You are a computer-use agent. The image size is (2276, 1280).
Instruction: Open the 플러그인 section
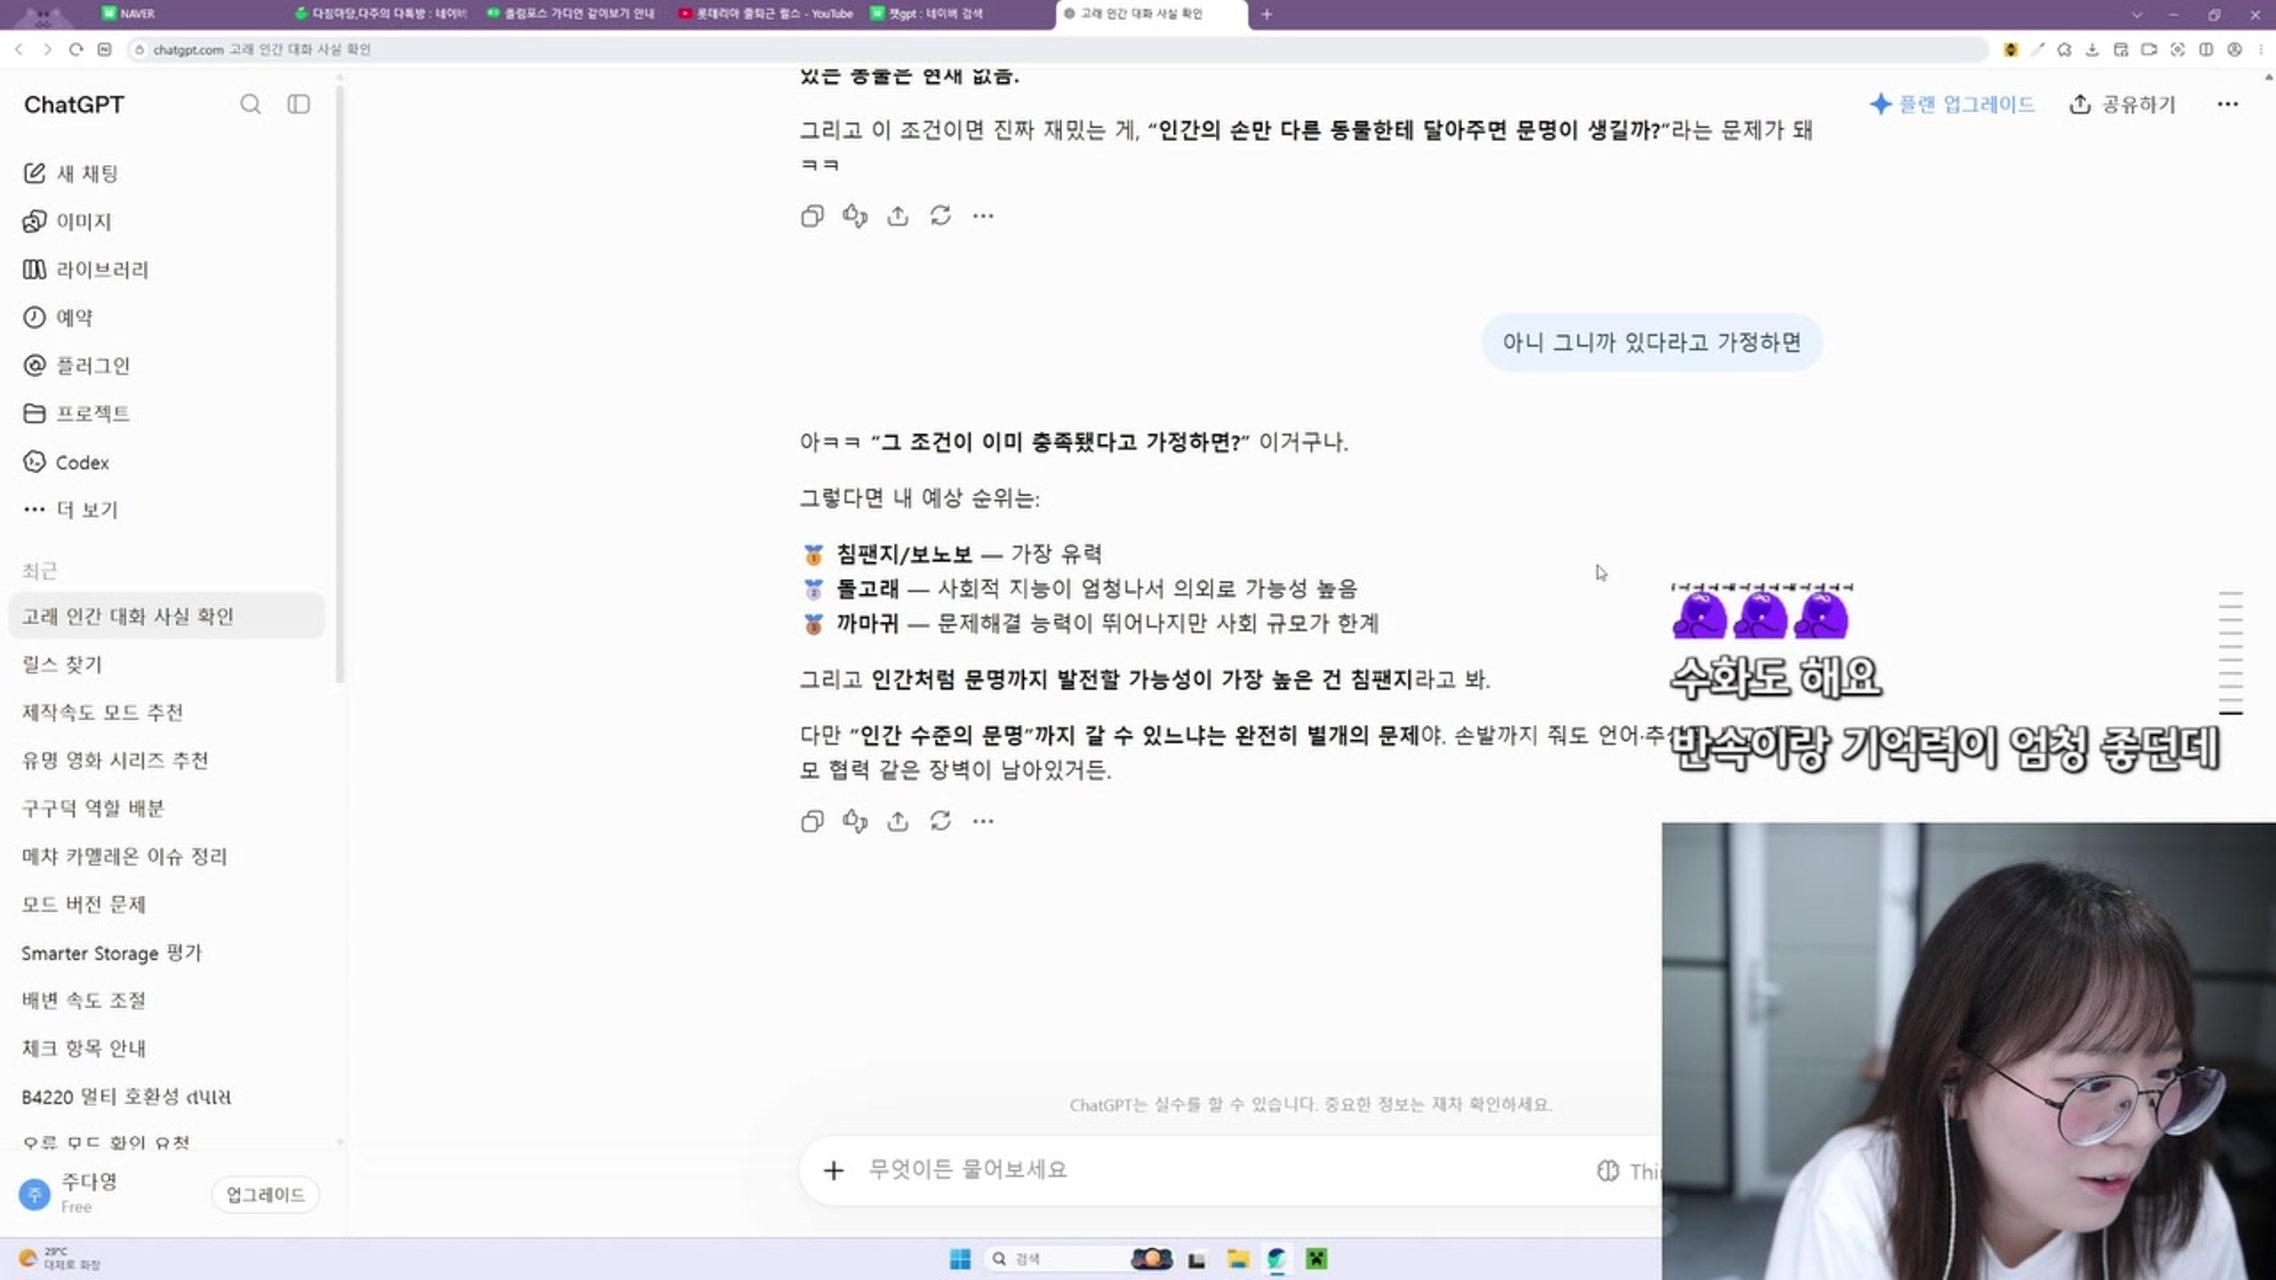pyautogui.click(x=166, y=365)
